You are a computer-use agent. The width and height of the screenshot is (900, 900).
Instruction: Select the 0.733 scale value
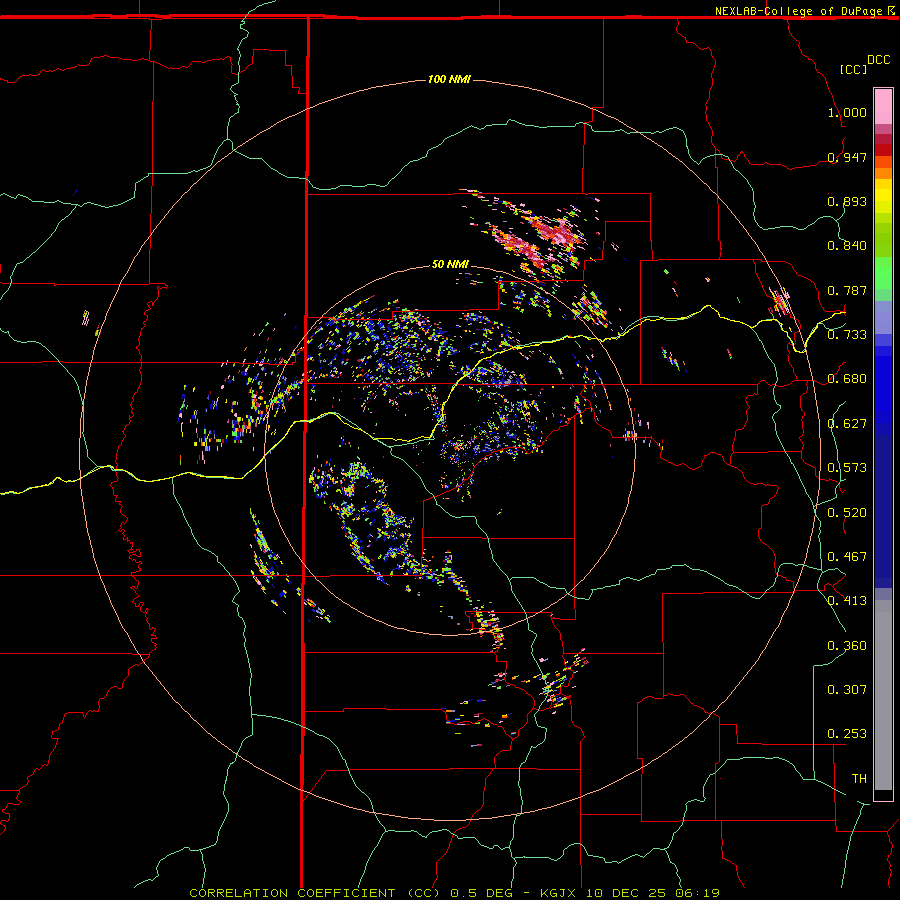847,335
